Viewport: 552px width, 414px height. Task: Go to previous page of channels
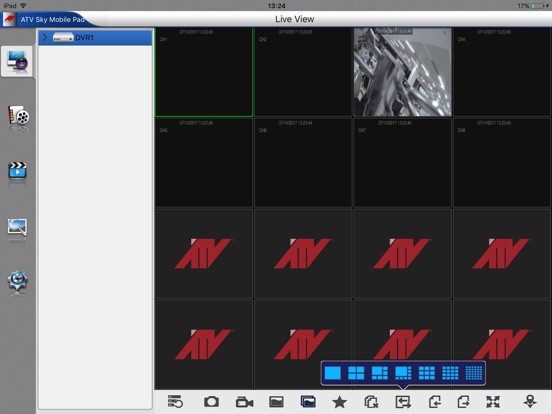435,402
